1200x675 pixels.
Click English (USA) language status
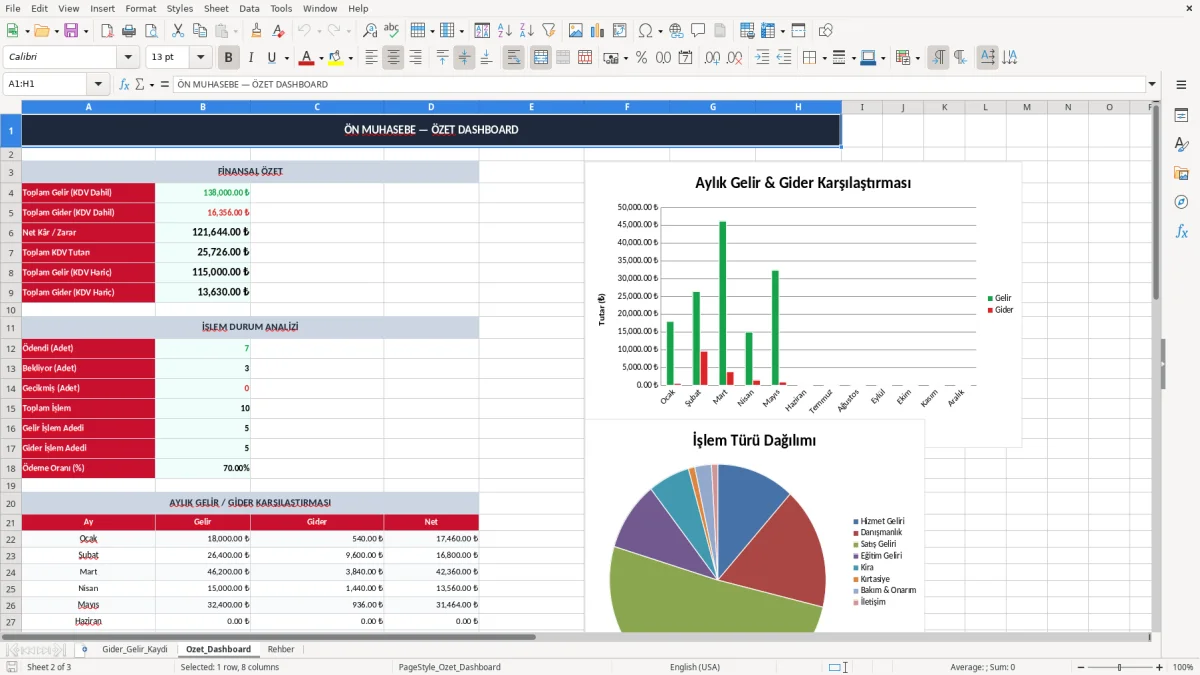click(694, 667)
